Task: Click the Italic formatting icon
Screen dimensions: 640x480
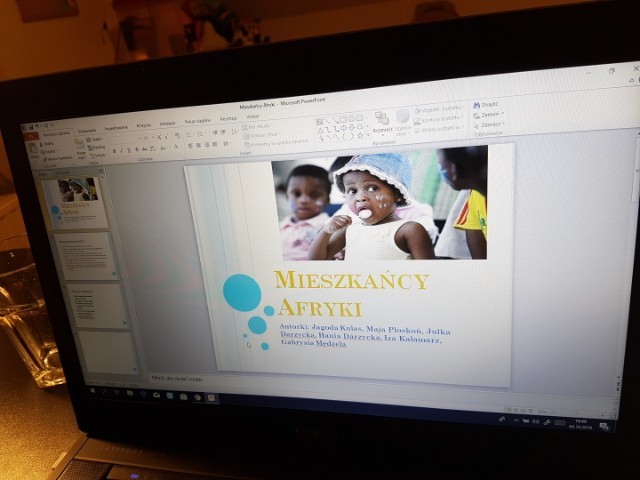Action: tap(122, 151)
